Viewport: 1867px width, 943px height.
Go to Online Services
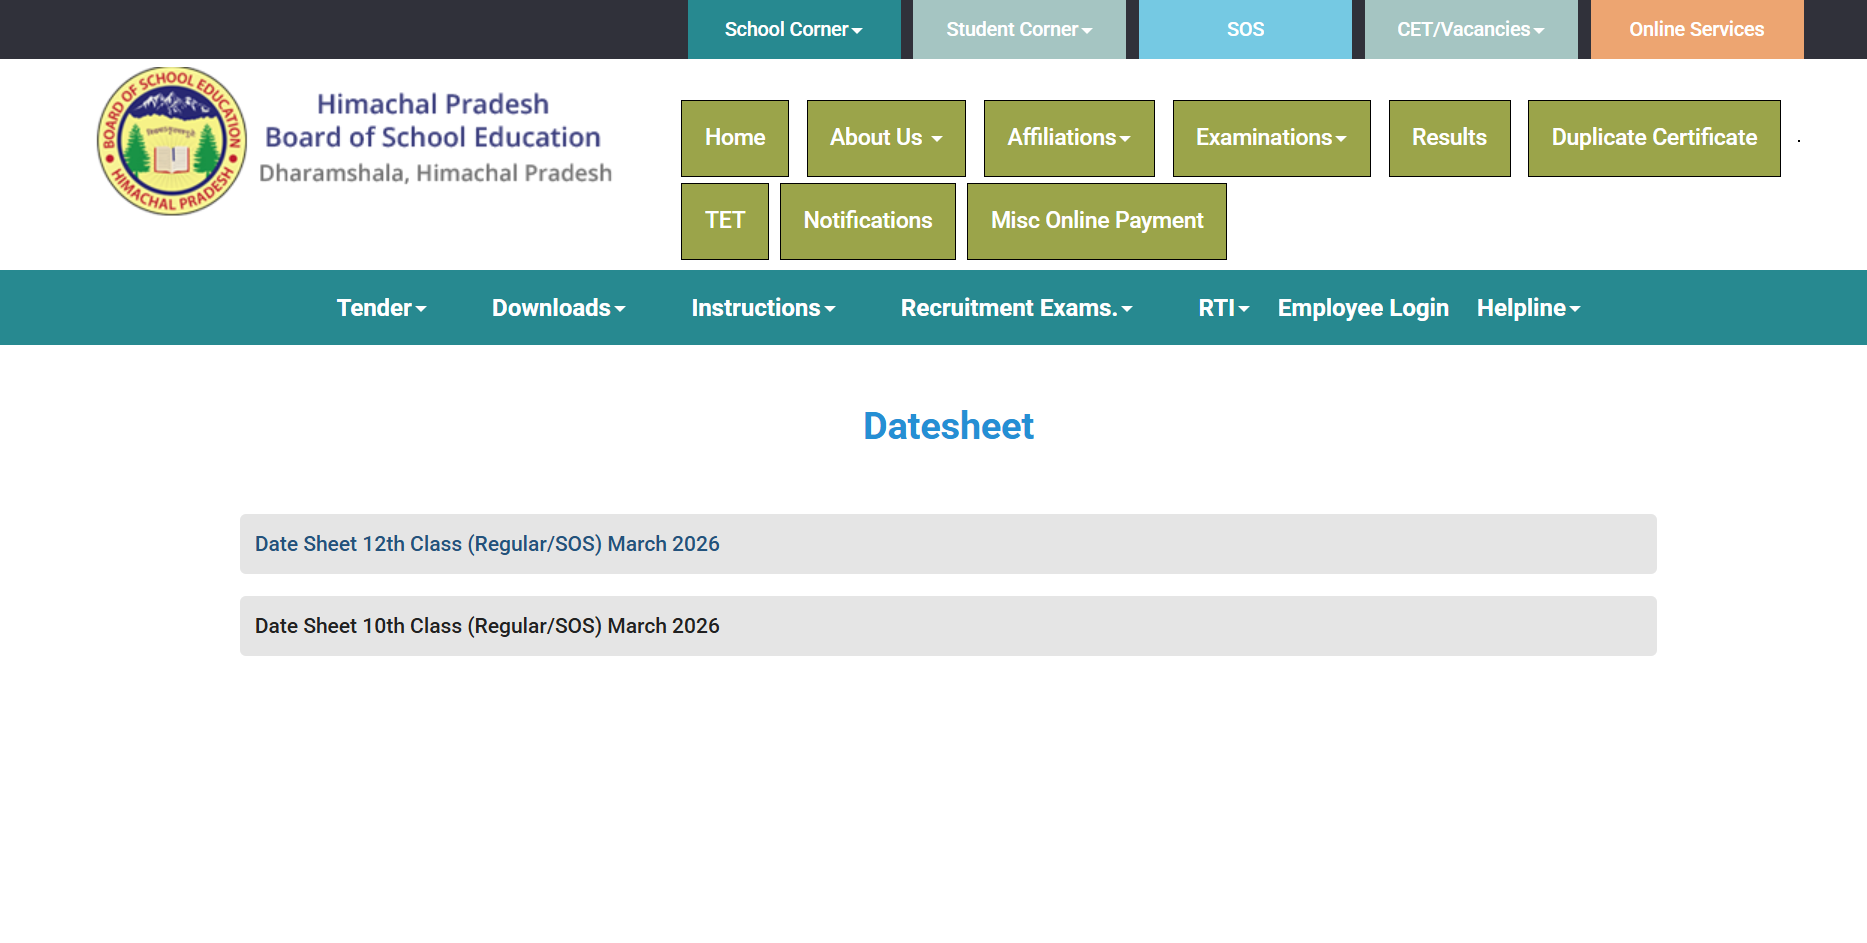click(1696, 30)
